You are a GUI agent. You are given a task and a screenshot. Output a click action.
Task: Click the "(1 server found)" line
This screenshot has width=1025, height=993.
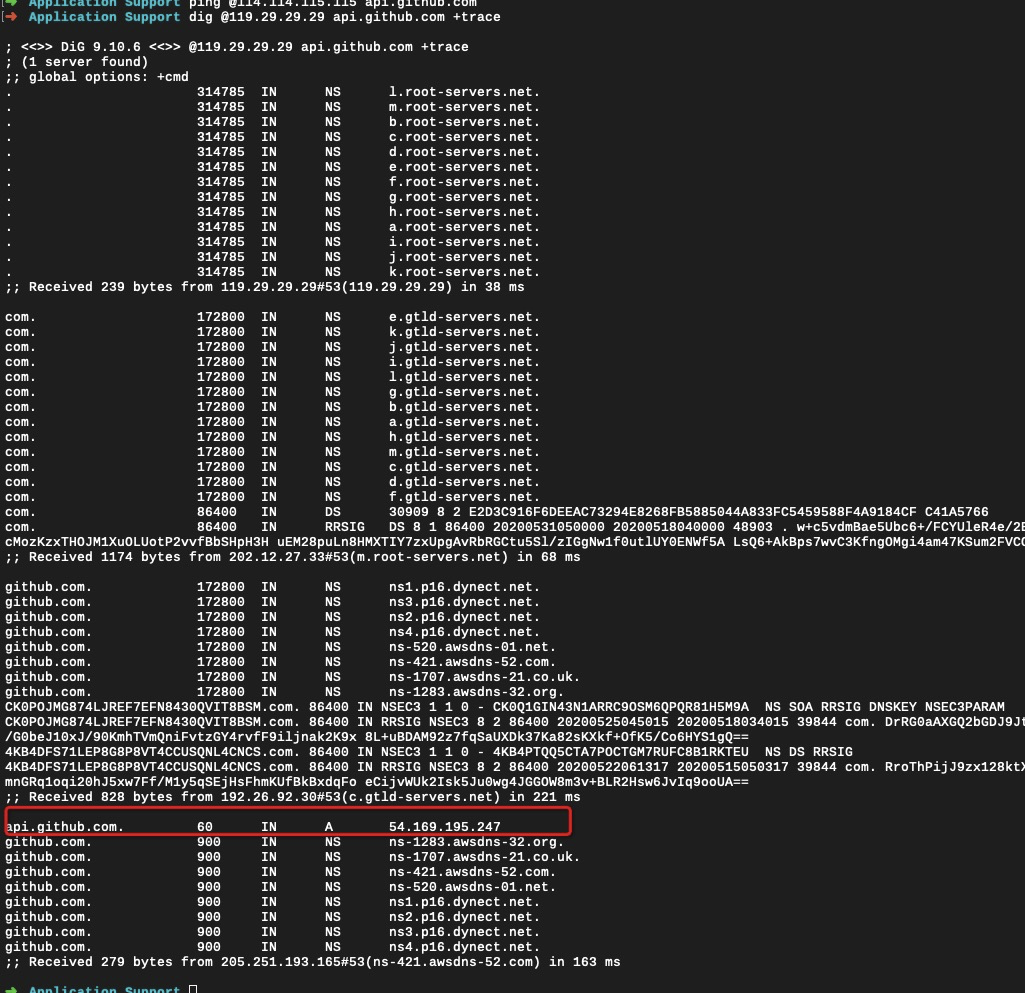[x=77, y=62]
